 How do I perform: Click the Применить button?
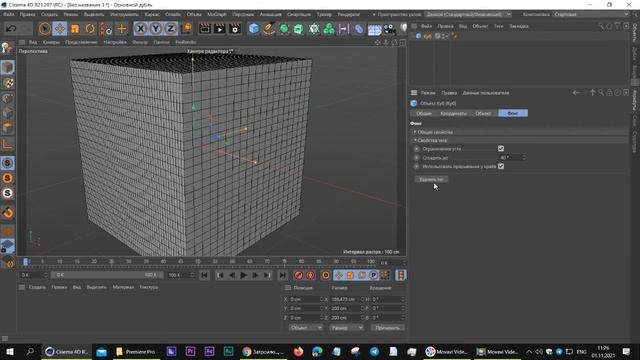387,328
